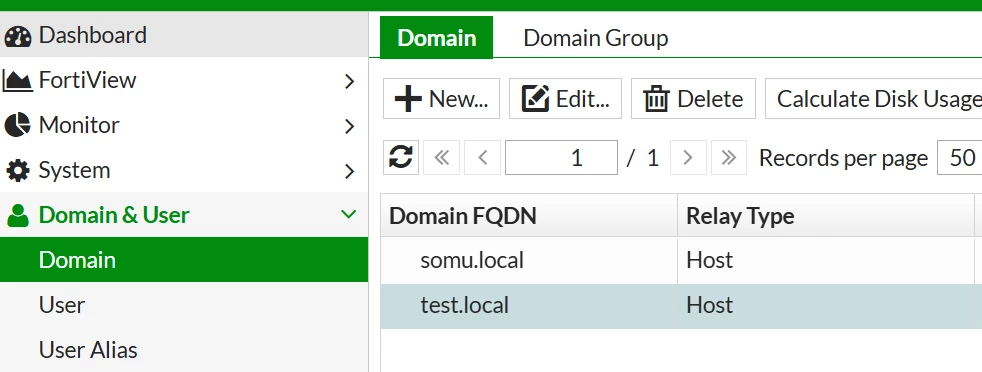Click the Domain & User menu label
Screen dimensions: 982x372
coord(114,215)
